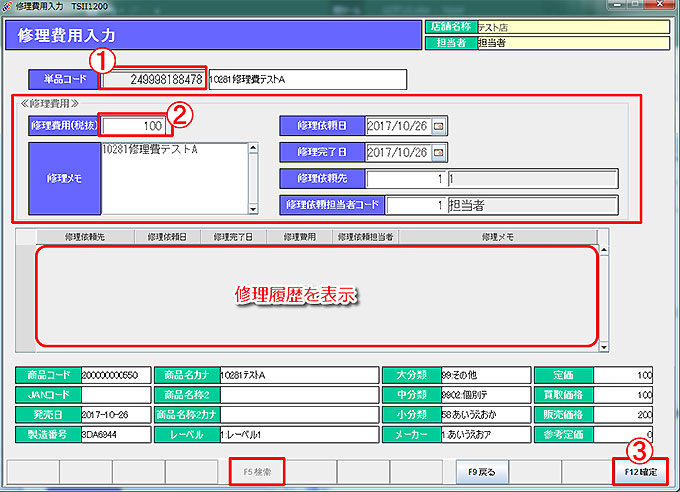
Task: Click the 修理費用 column header in history table
Action: 299,237
